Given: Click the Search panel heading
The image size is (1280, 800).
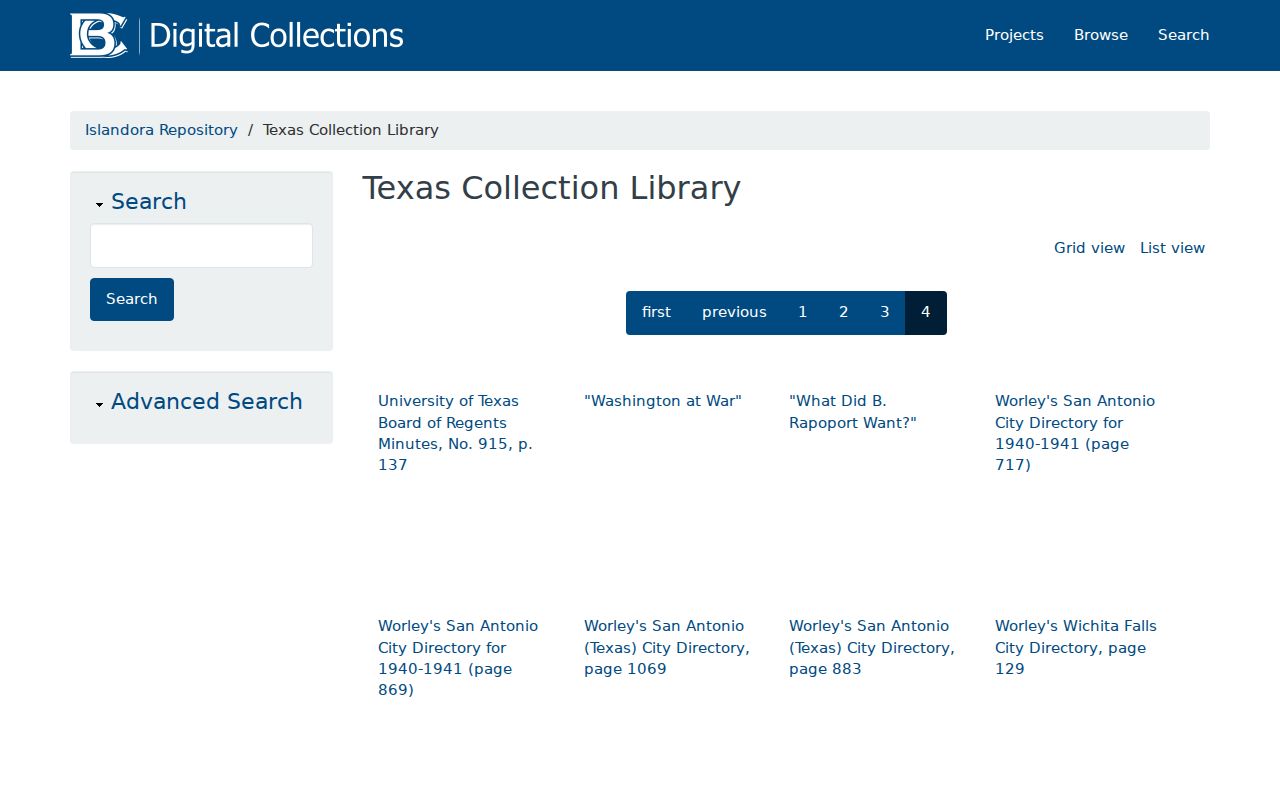Looking at the screenshot, I should (x=149, y=202).
